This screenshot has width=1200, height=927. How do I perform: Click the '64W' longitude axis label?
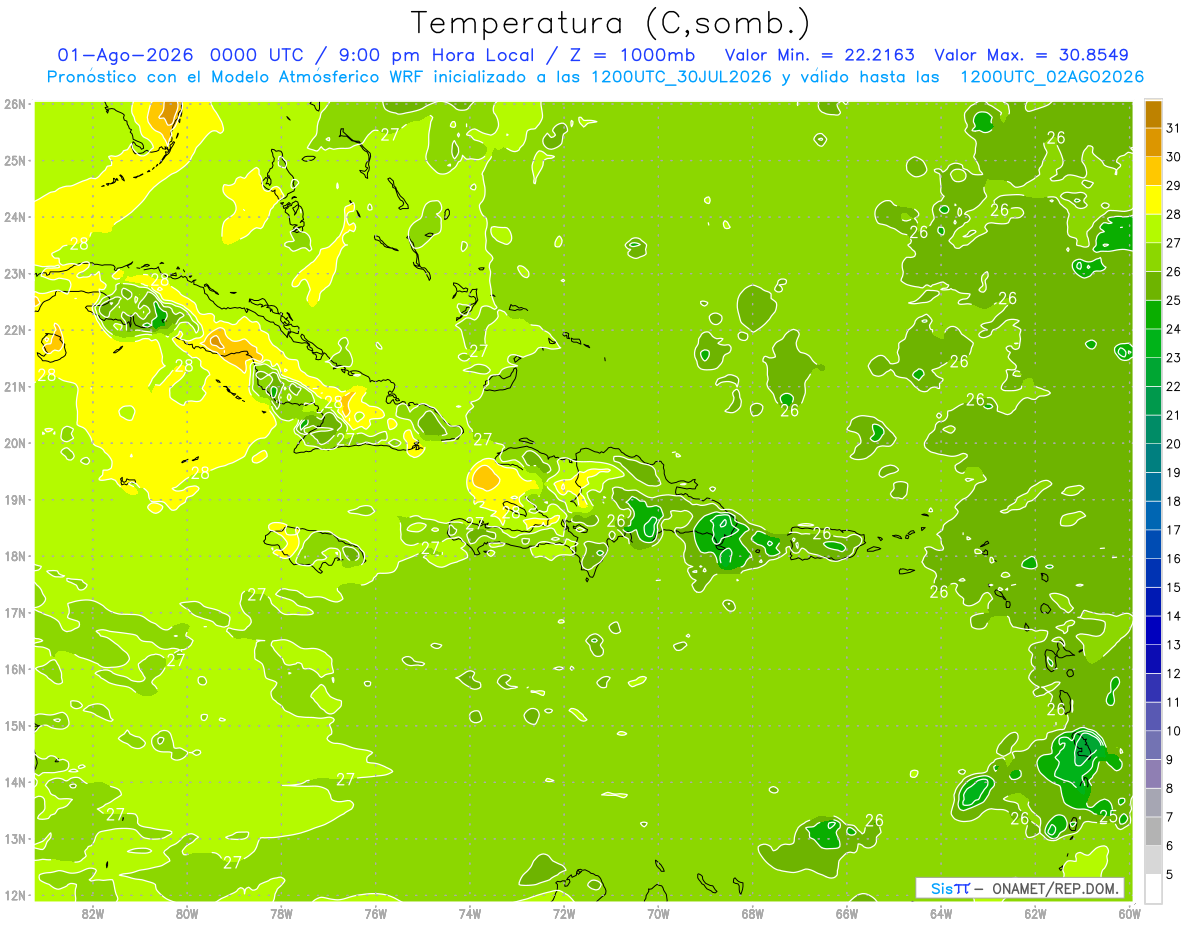coord(941,914)
